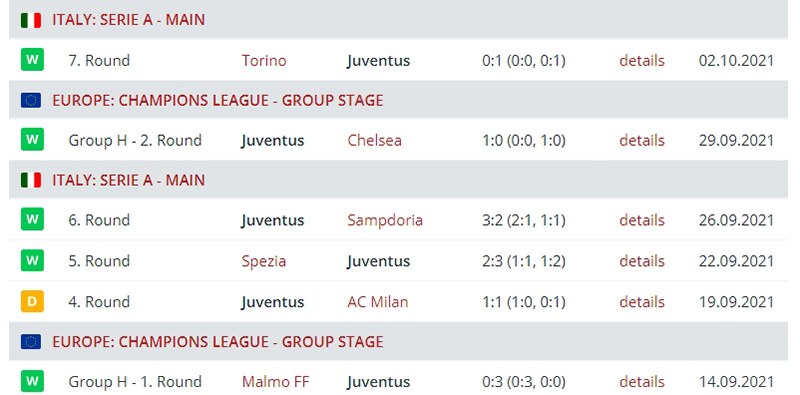
Task: Click the second Italy flag above 6. Round
Action: coord(31,180)
